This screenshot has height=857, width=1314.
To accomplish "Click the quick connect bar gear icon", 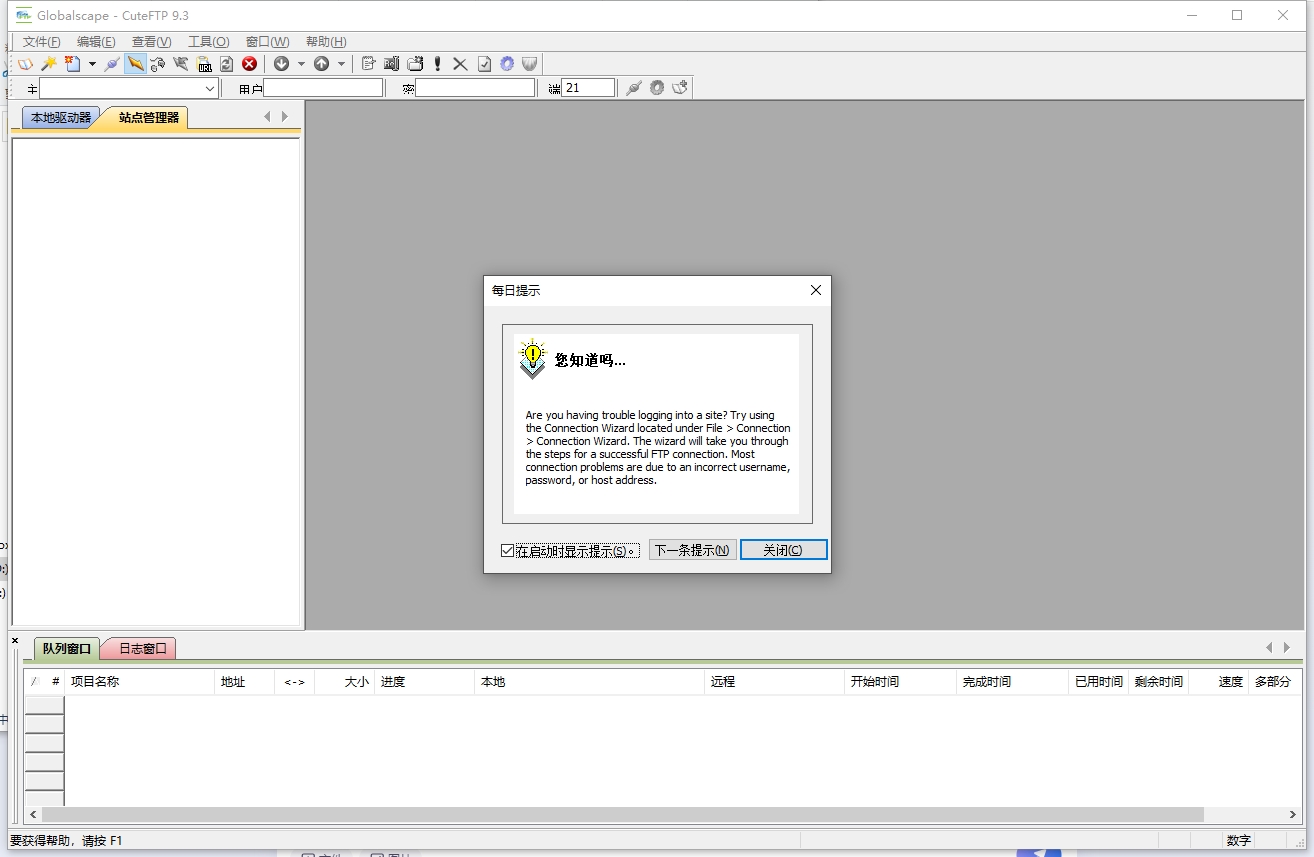I will [x=657, y=88].
